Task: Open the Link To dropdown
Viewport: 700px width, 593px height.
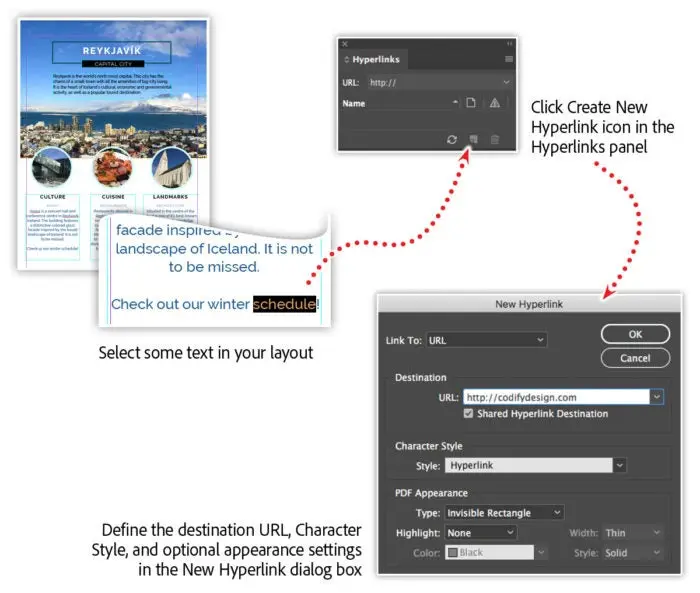Action: [x=487, y=340]
